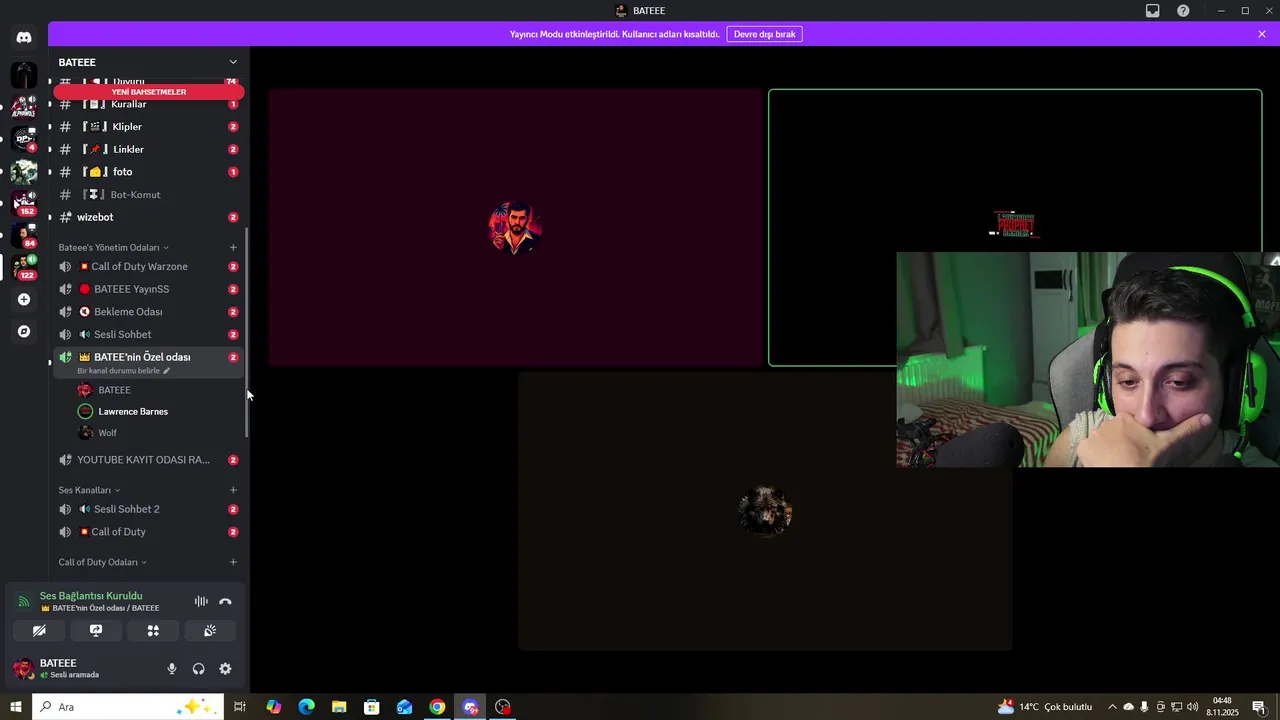Collapse the Call of Duty Odaları category
This screenshot has height=720, width=1280.
coord(102,562)
